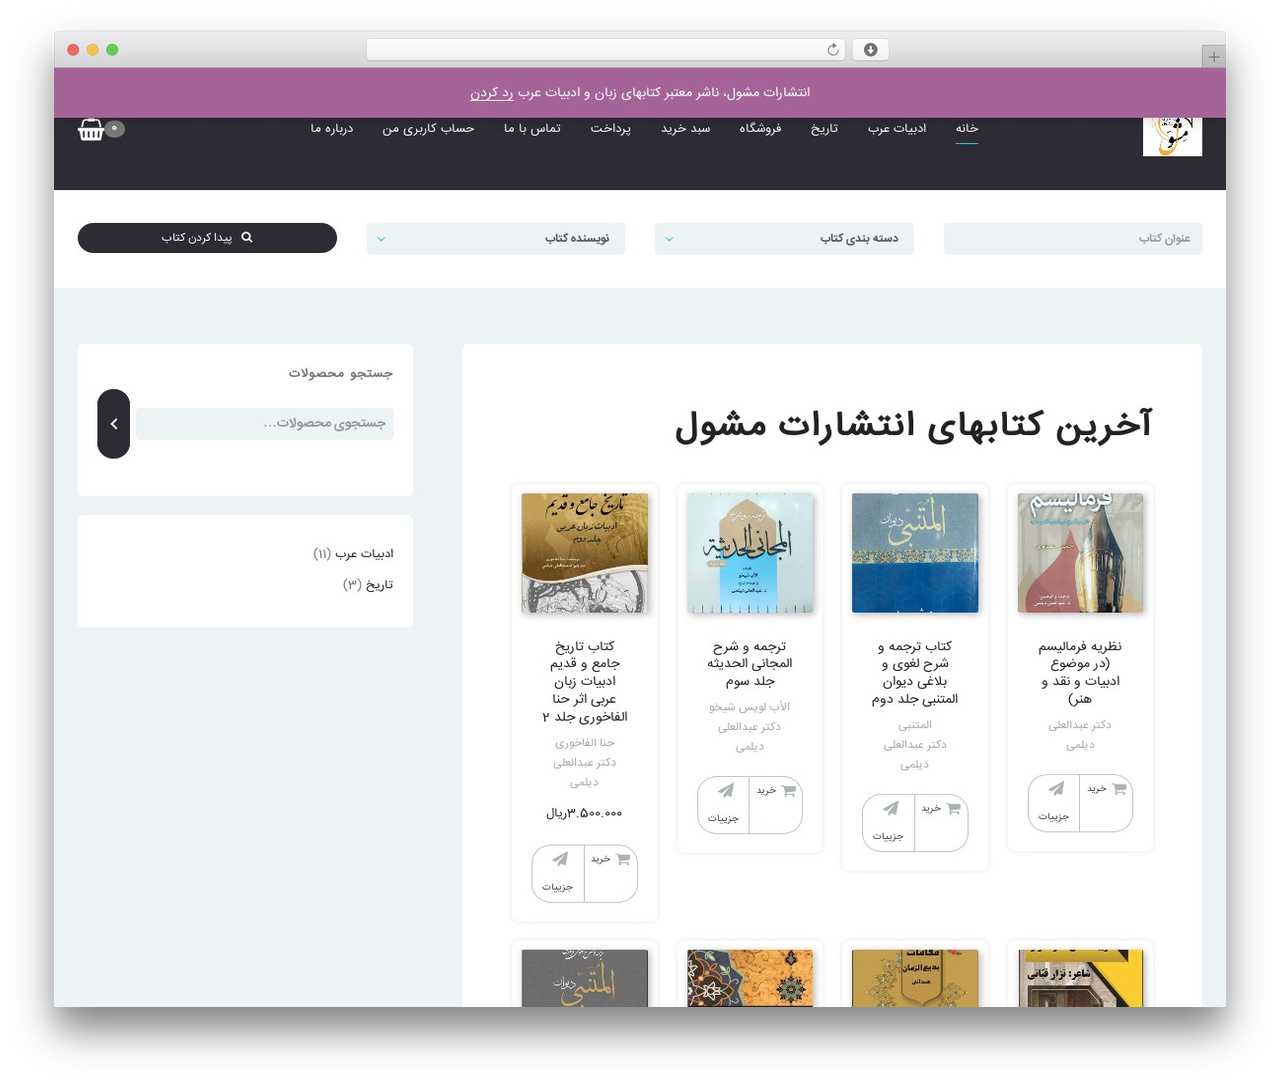Click خرید cart icon for تاریخ جامع و قدیم
Image resolution: width=1280 pixels, height=1084 pixels.
click(x=622, y=859)
